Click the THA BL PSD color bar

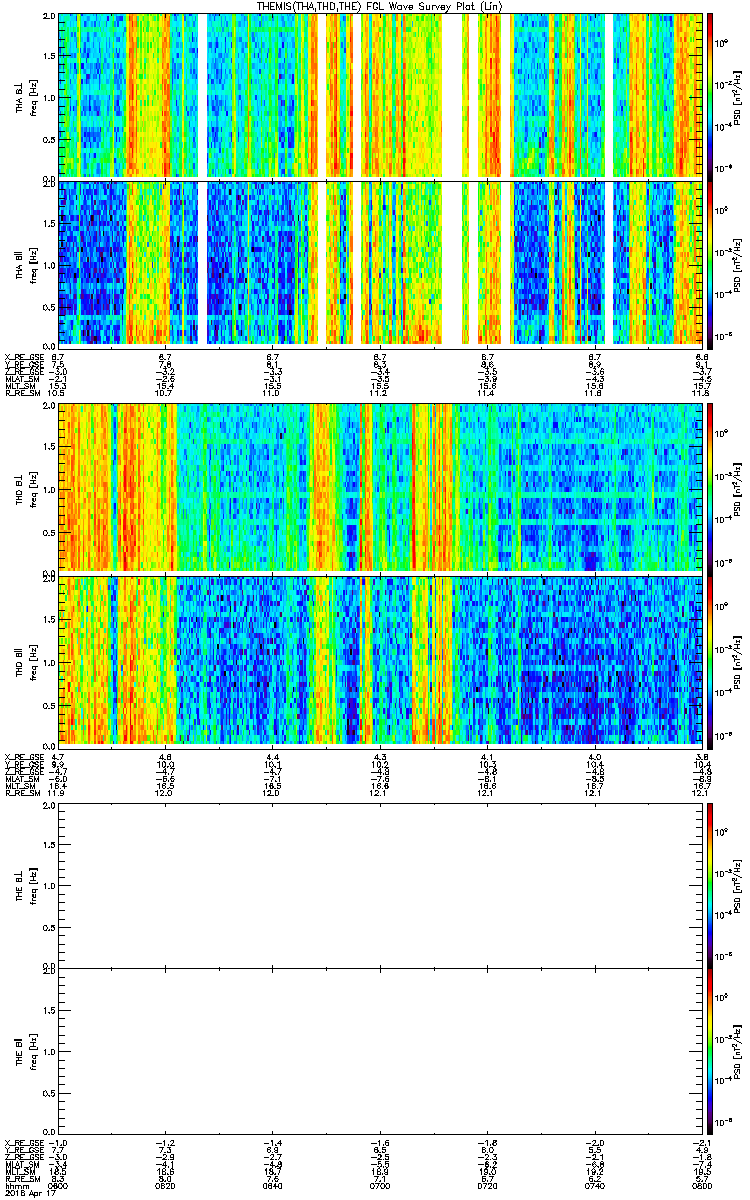click(x=710, y=95)
